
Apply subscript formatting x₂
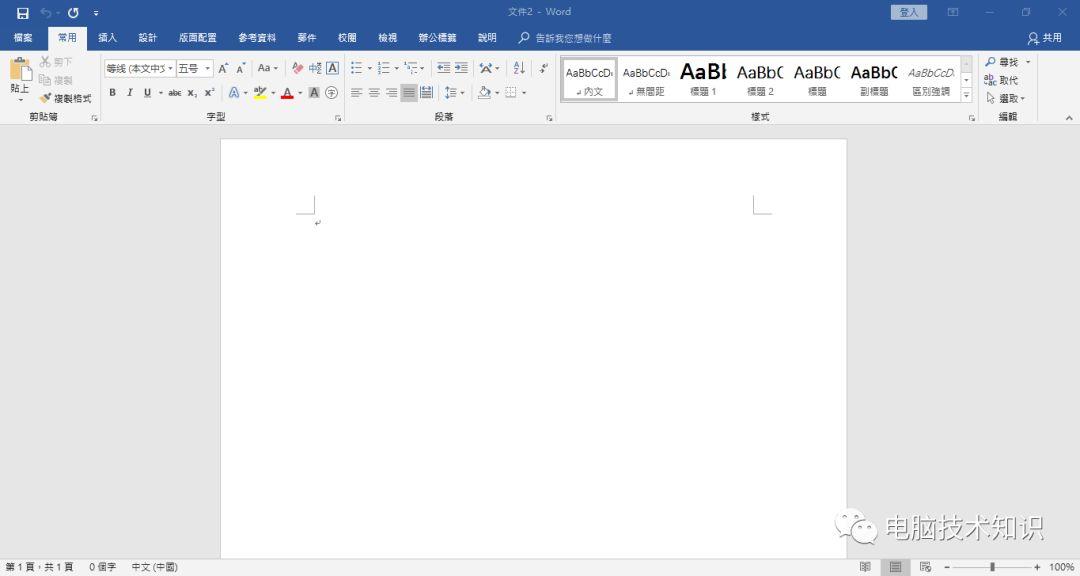pyautogui.click(x=192, y=92)
